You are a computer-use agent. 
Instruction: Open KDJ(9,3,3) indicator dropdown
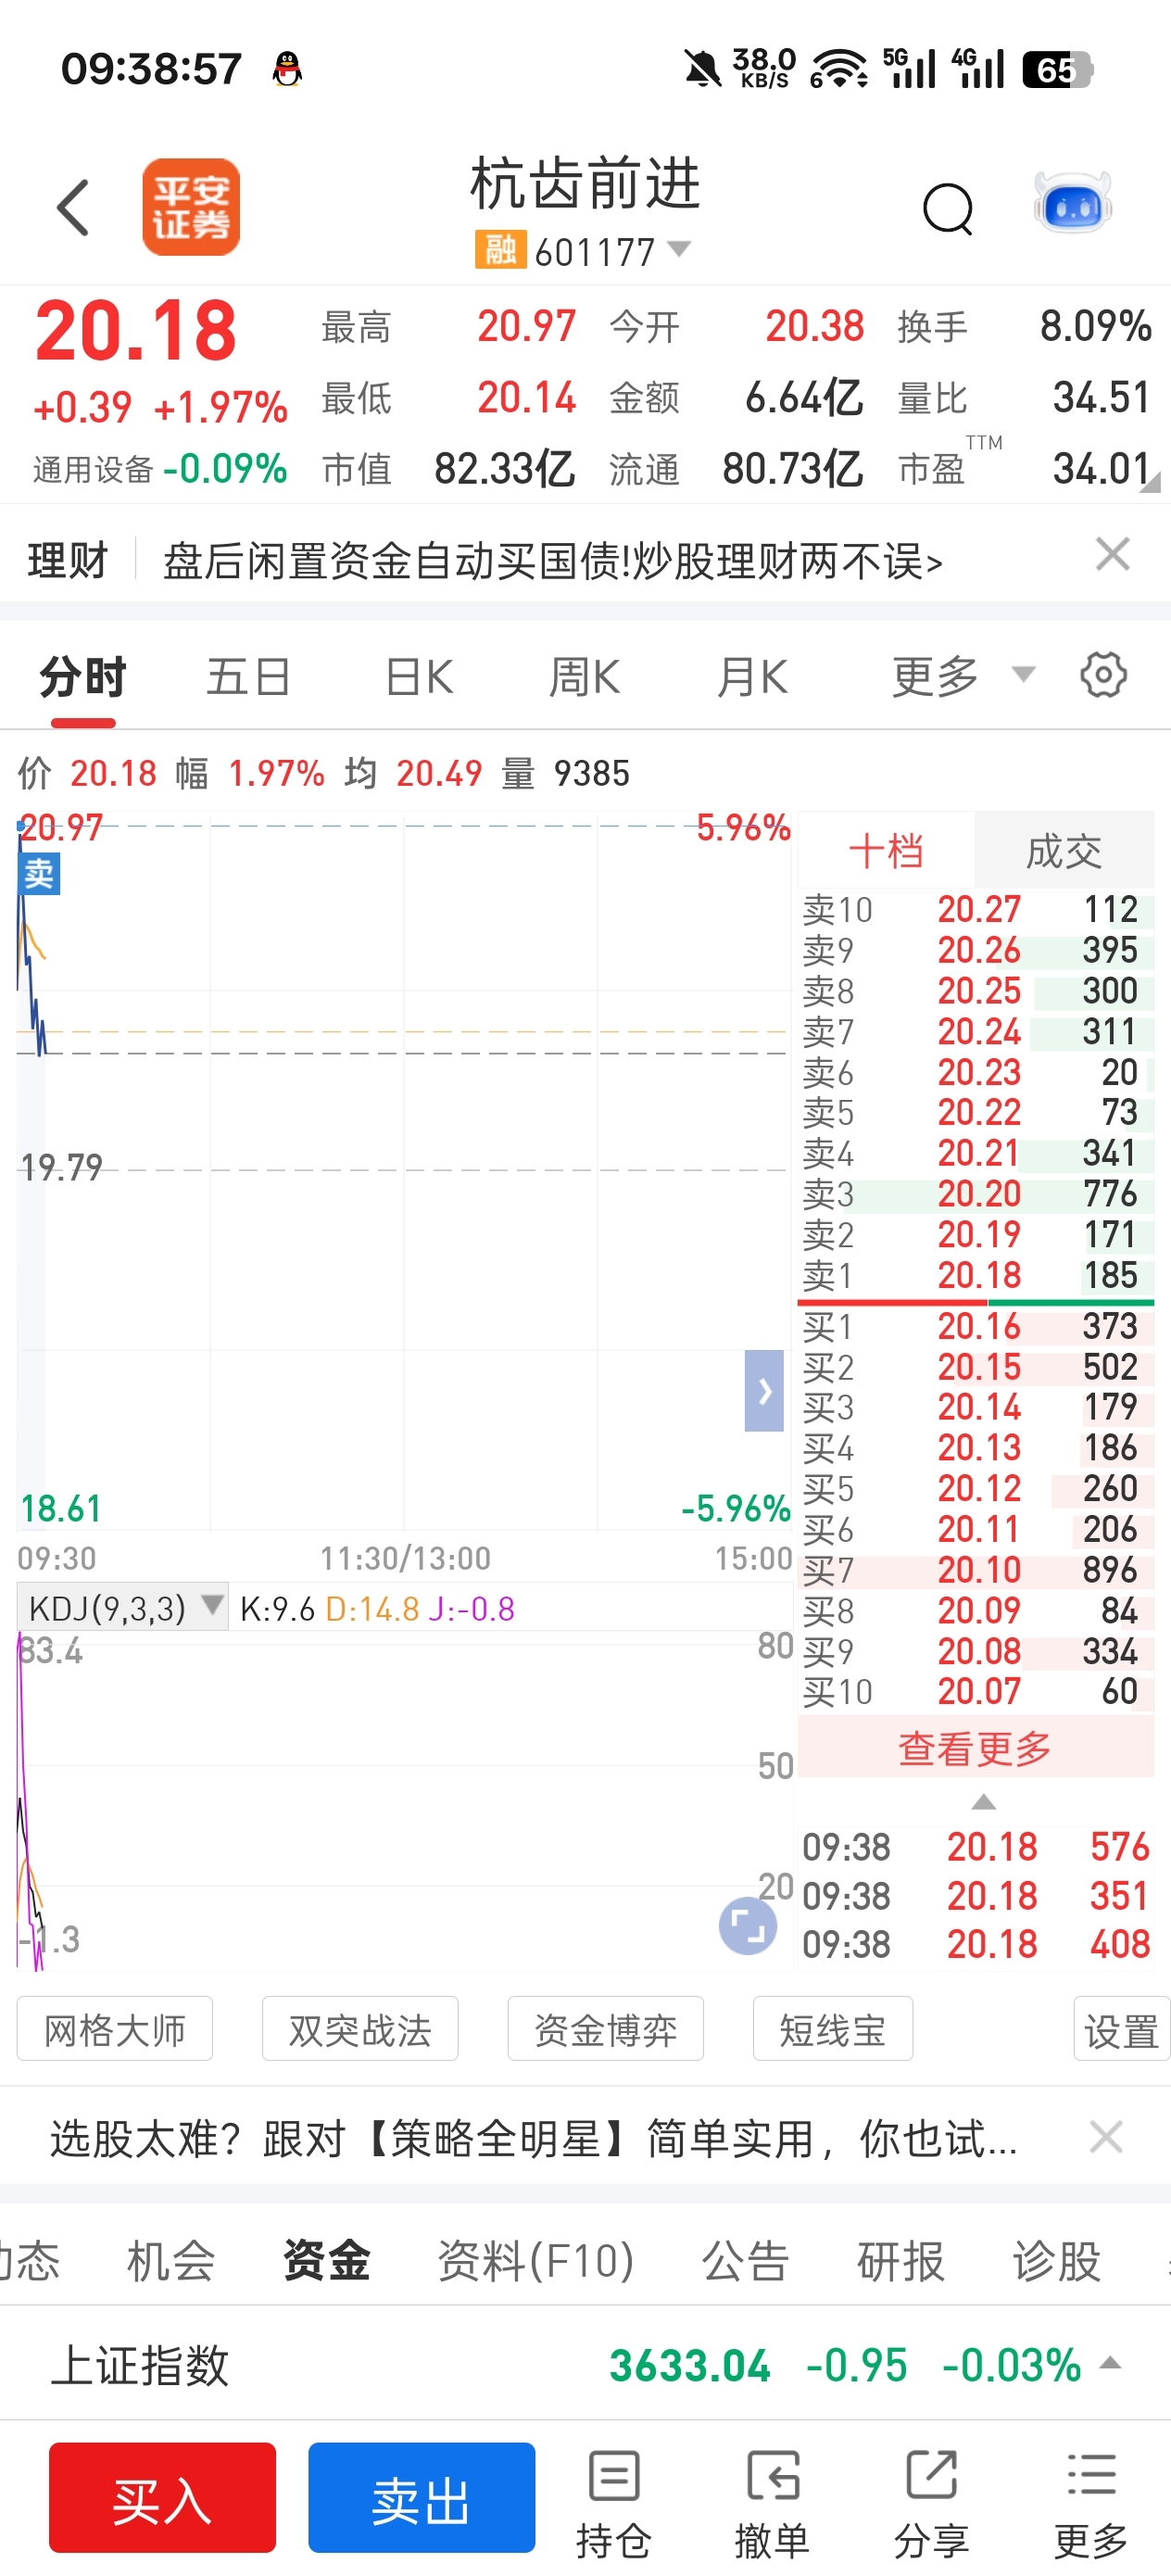[123, 1608]
